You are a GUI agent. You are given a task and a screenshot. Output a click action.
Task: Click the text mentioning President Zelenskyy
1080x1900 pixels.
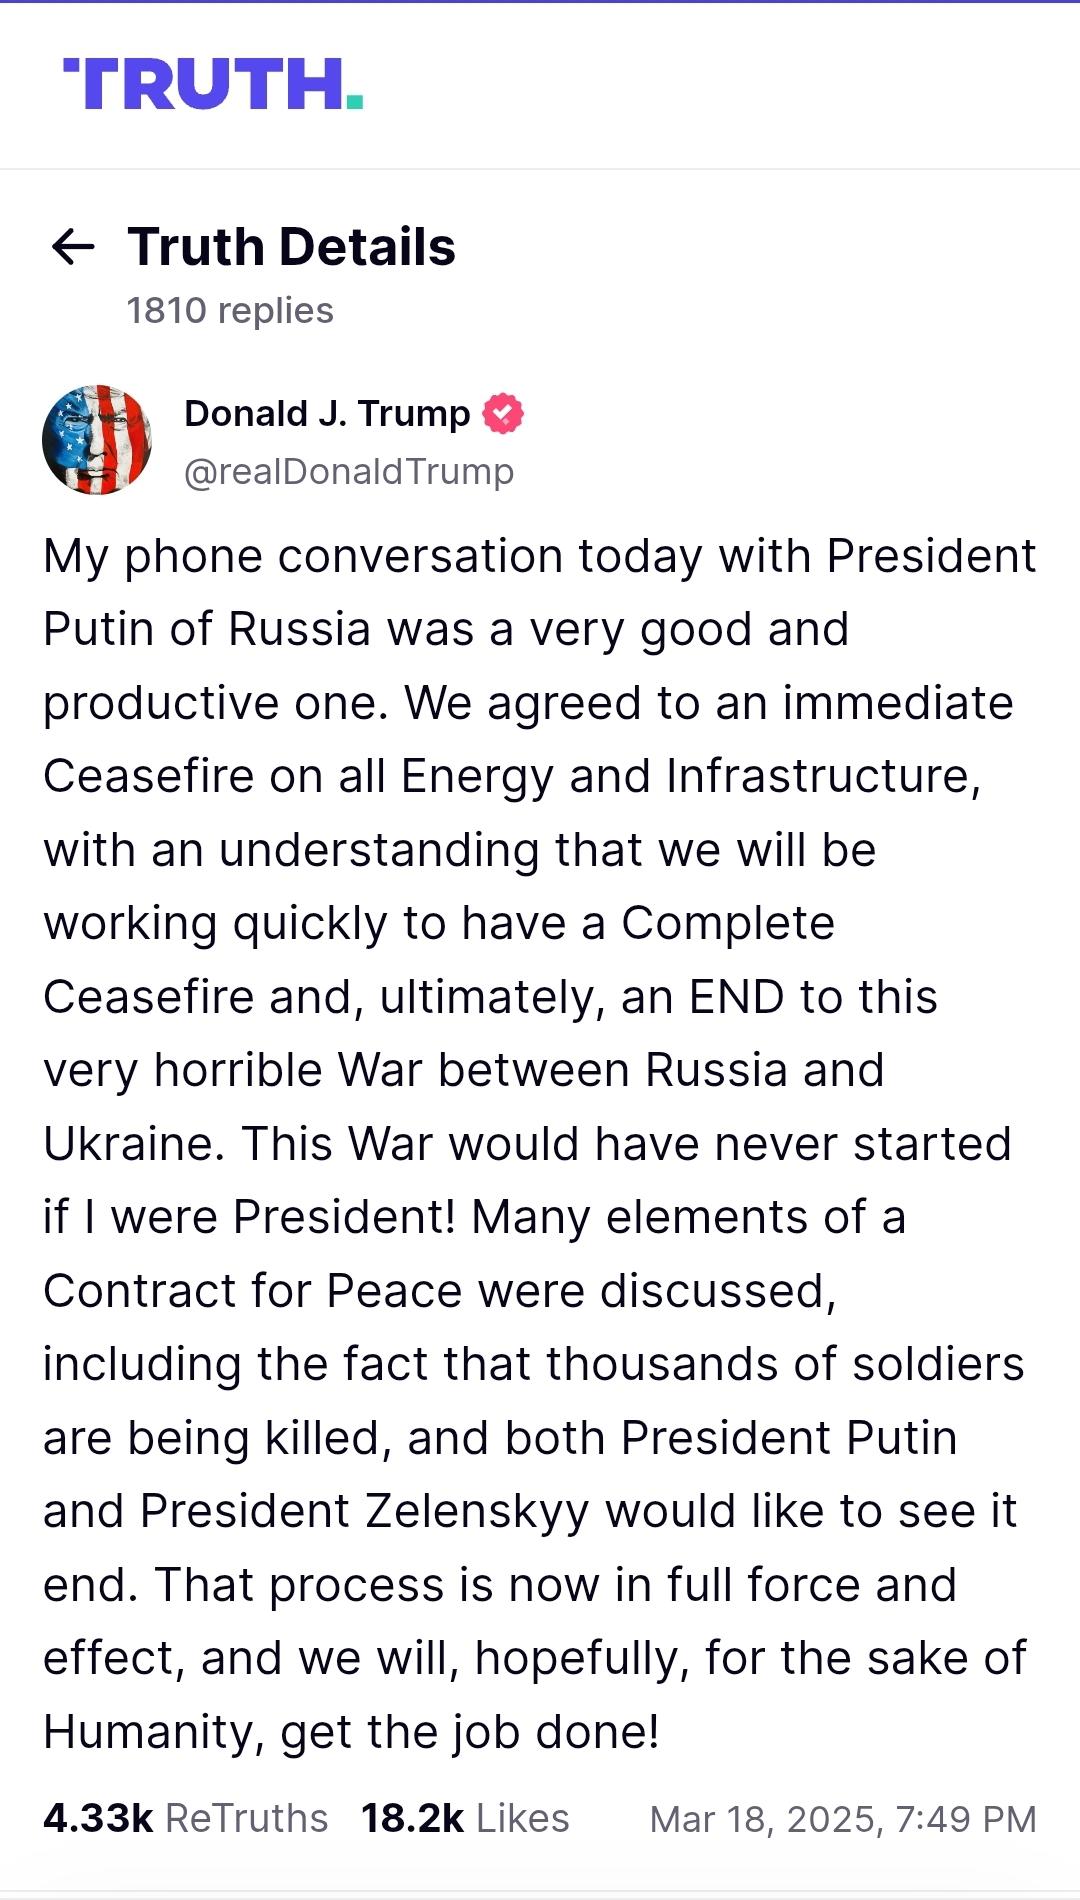pos(364,1511)
